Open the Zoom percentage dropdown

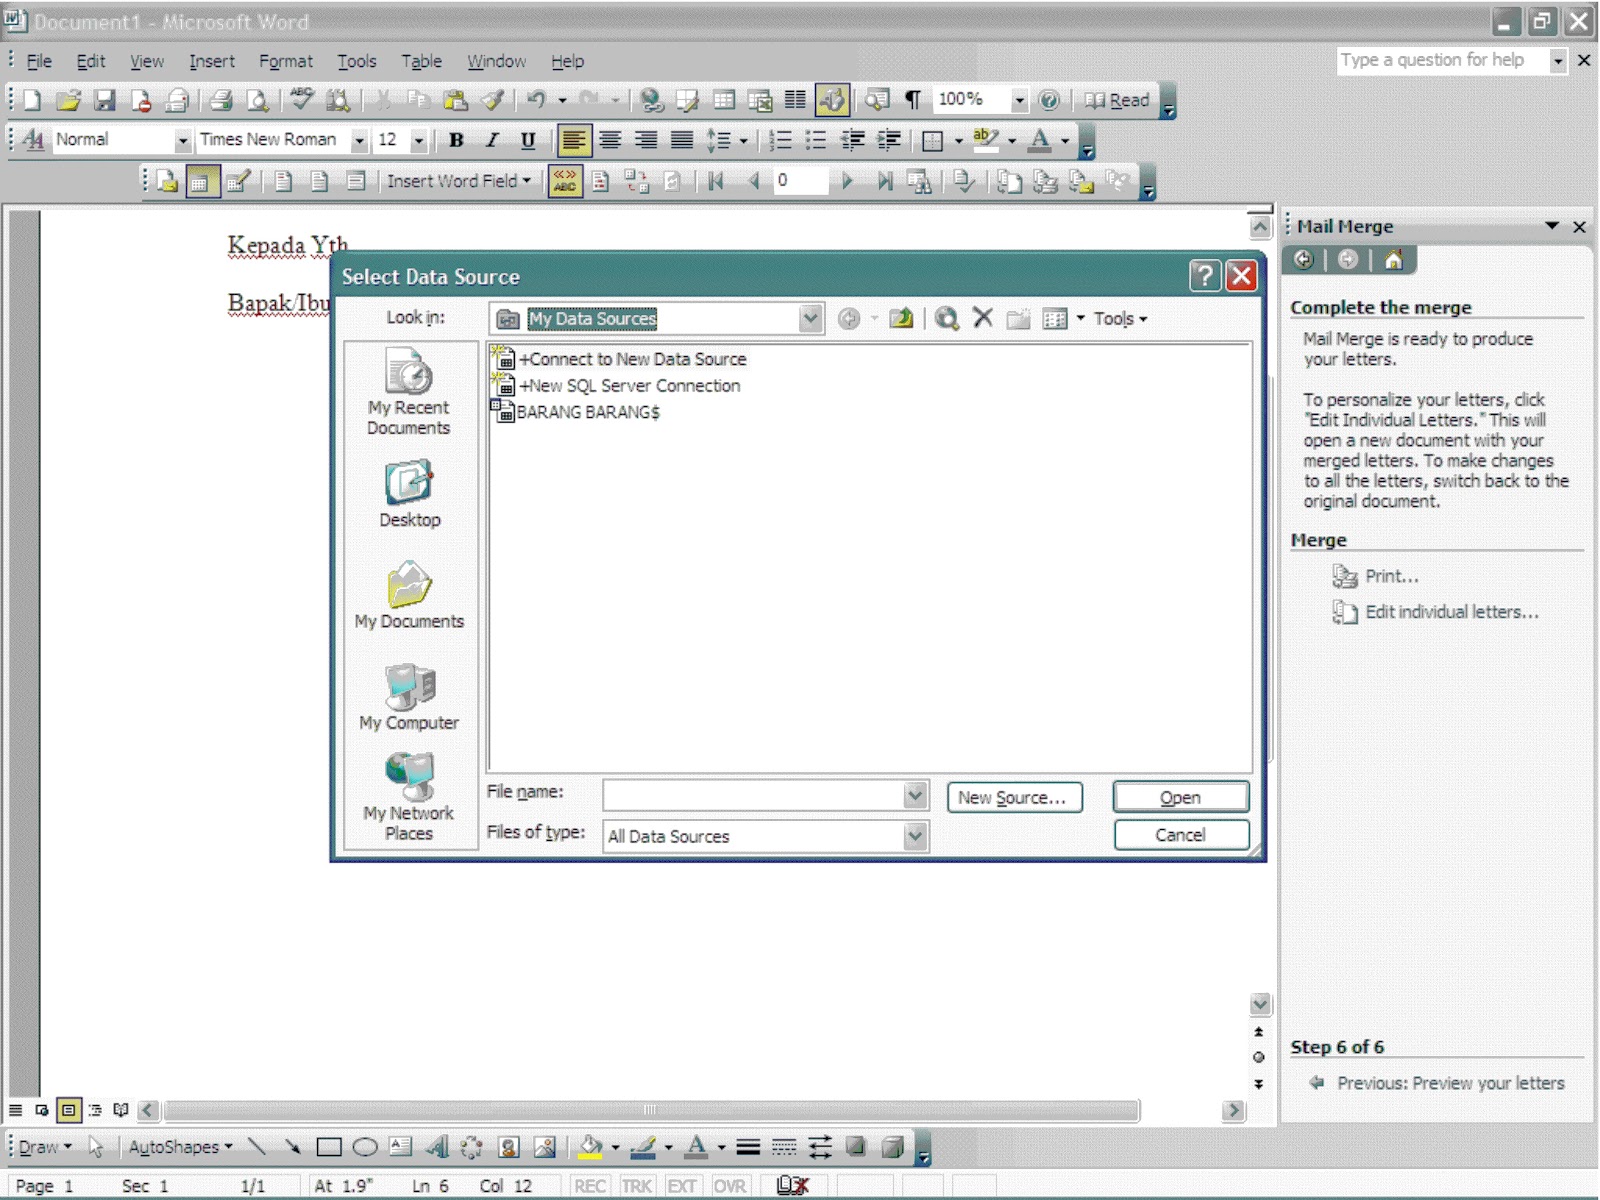coord(1019,100)
